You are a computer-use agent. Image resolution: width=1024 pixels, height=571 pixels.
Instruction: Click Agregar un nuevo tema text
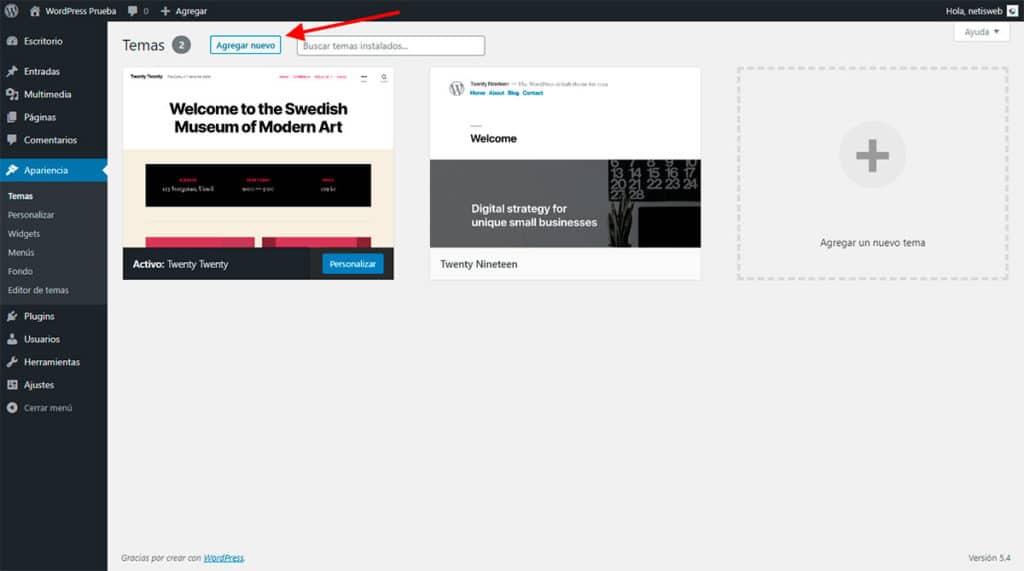coord(872,242)
